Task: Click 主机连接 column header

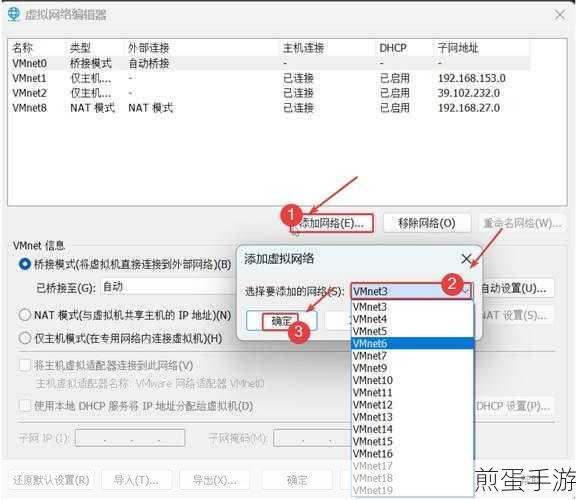Action: (303, 48)
